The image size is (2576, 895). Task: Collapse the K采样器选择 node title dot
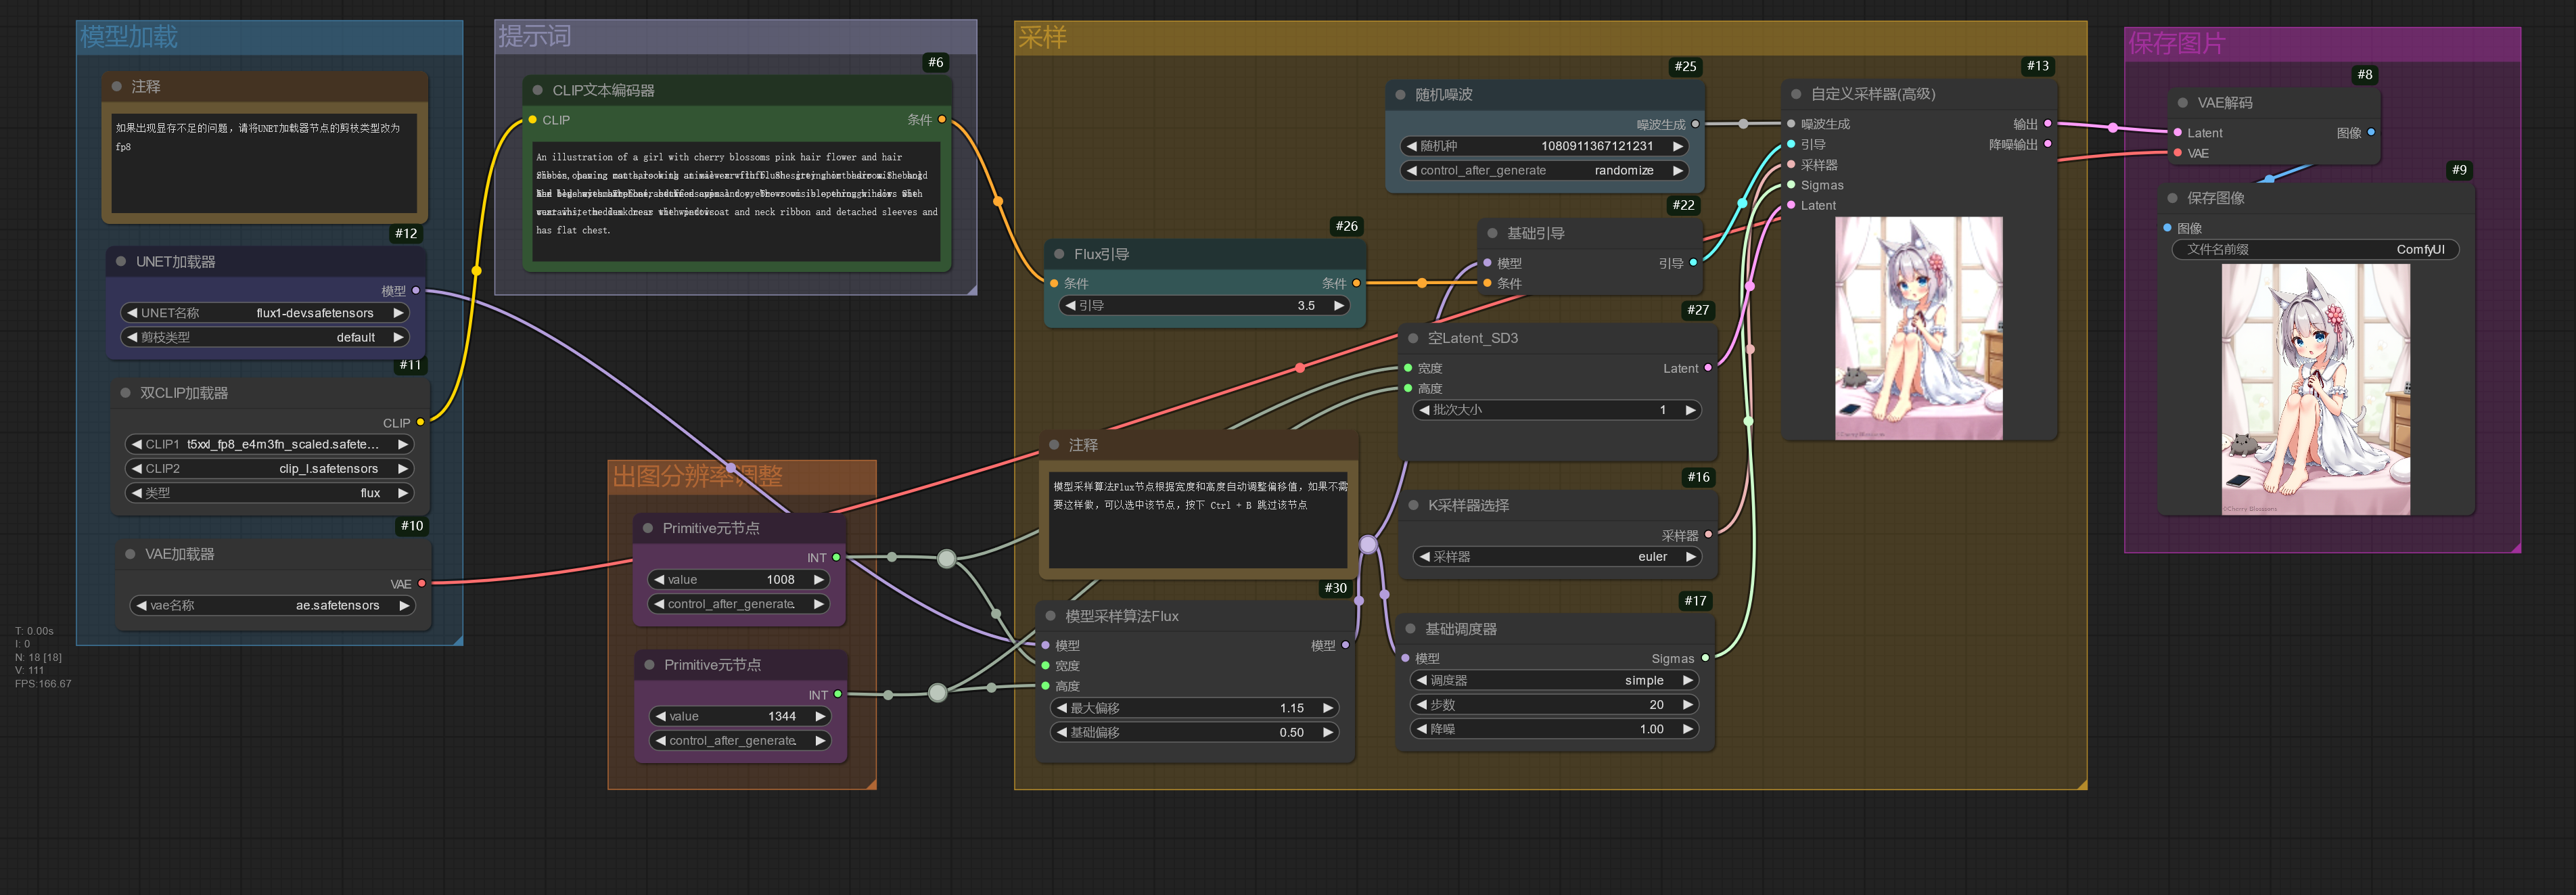[x=1413, y=505]
